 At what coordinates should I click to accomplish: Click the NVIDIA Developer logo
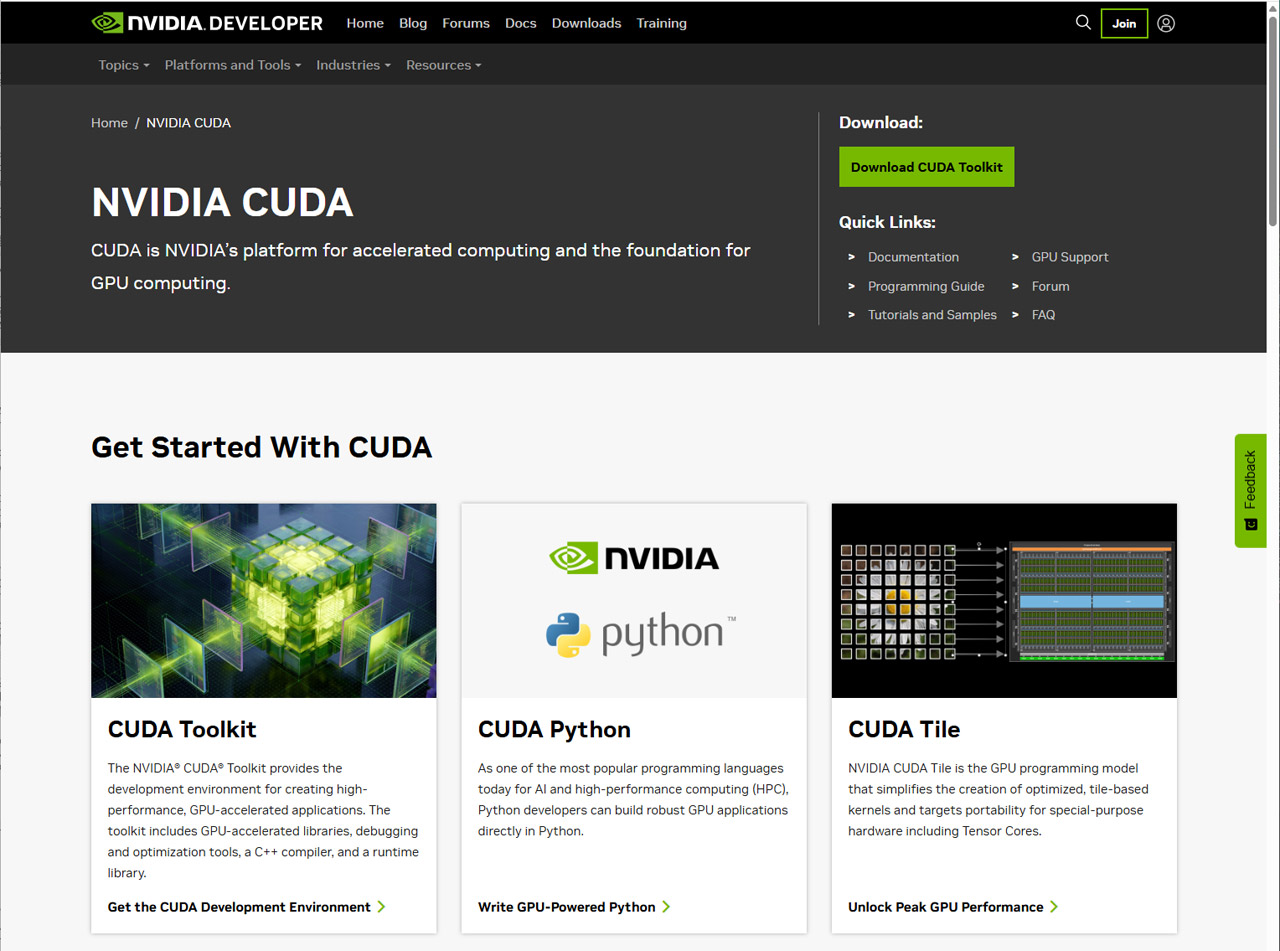(207, 22)
